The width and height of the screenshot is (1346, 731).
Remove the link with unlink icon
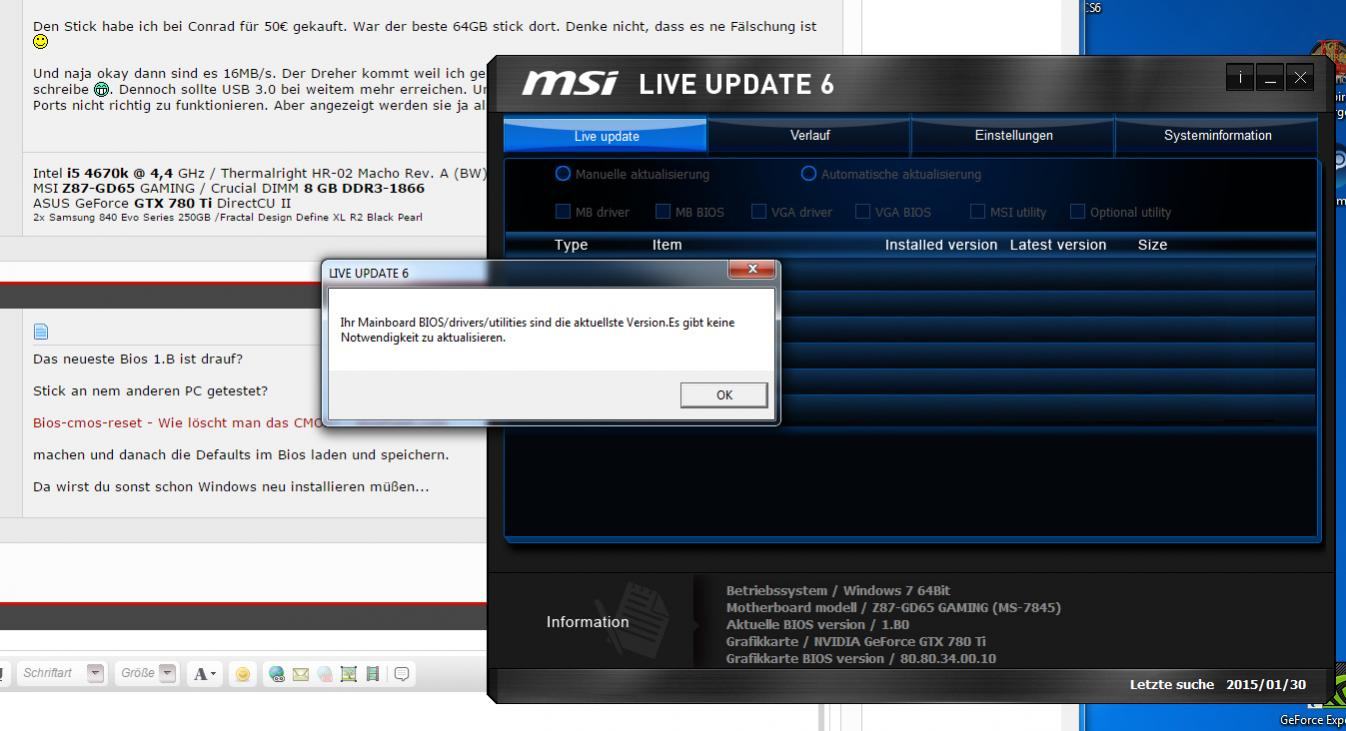tap(324, 674)
